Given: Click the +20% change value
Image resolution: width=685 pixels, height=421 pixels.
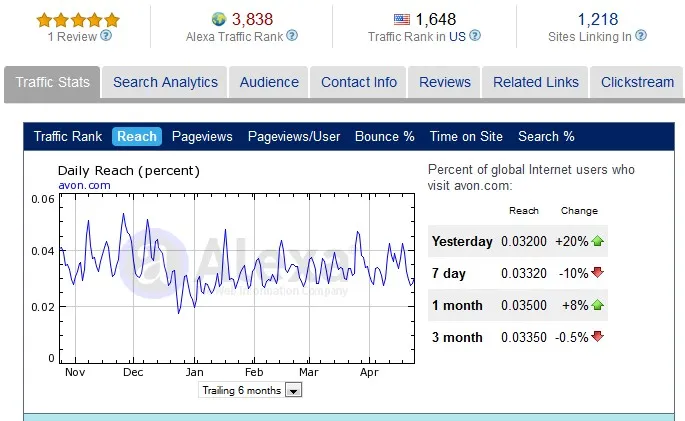Looking at the screenshot, I should coord(572,241).
